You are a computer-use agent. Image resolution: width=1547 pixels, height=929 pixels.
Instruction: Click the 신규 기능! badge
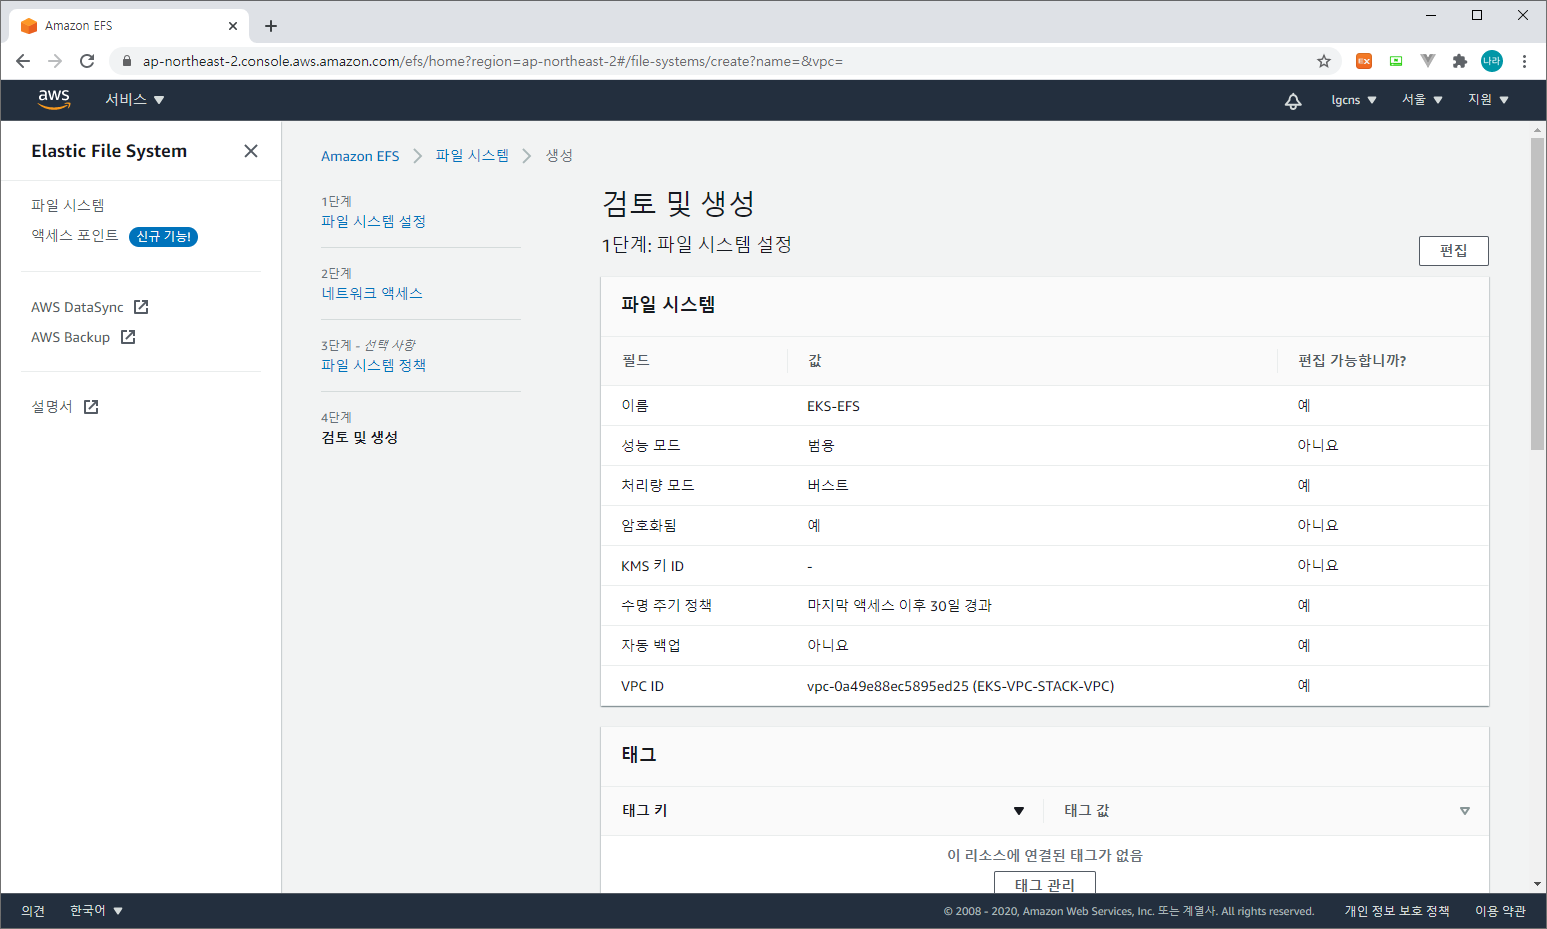click(163, 237)
